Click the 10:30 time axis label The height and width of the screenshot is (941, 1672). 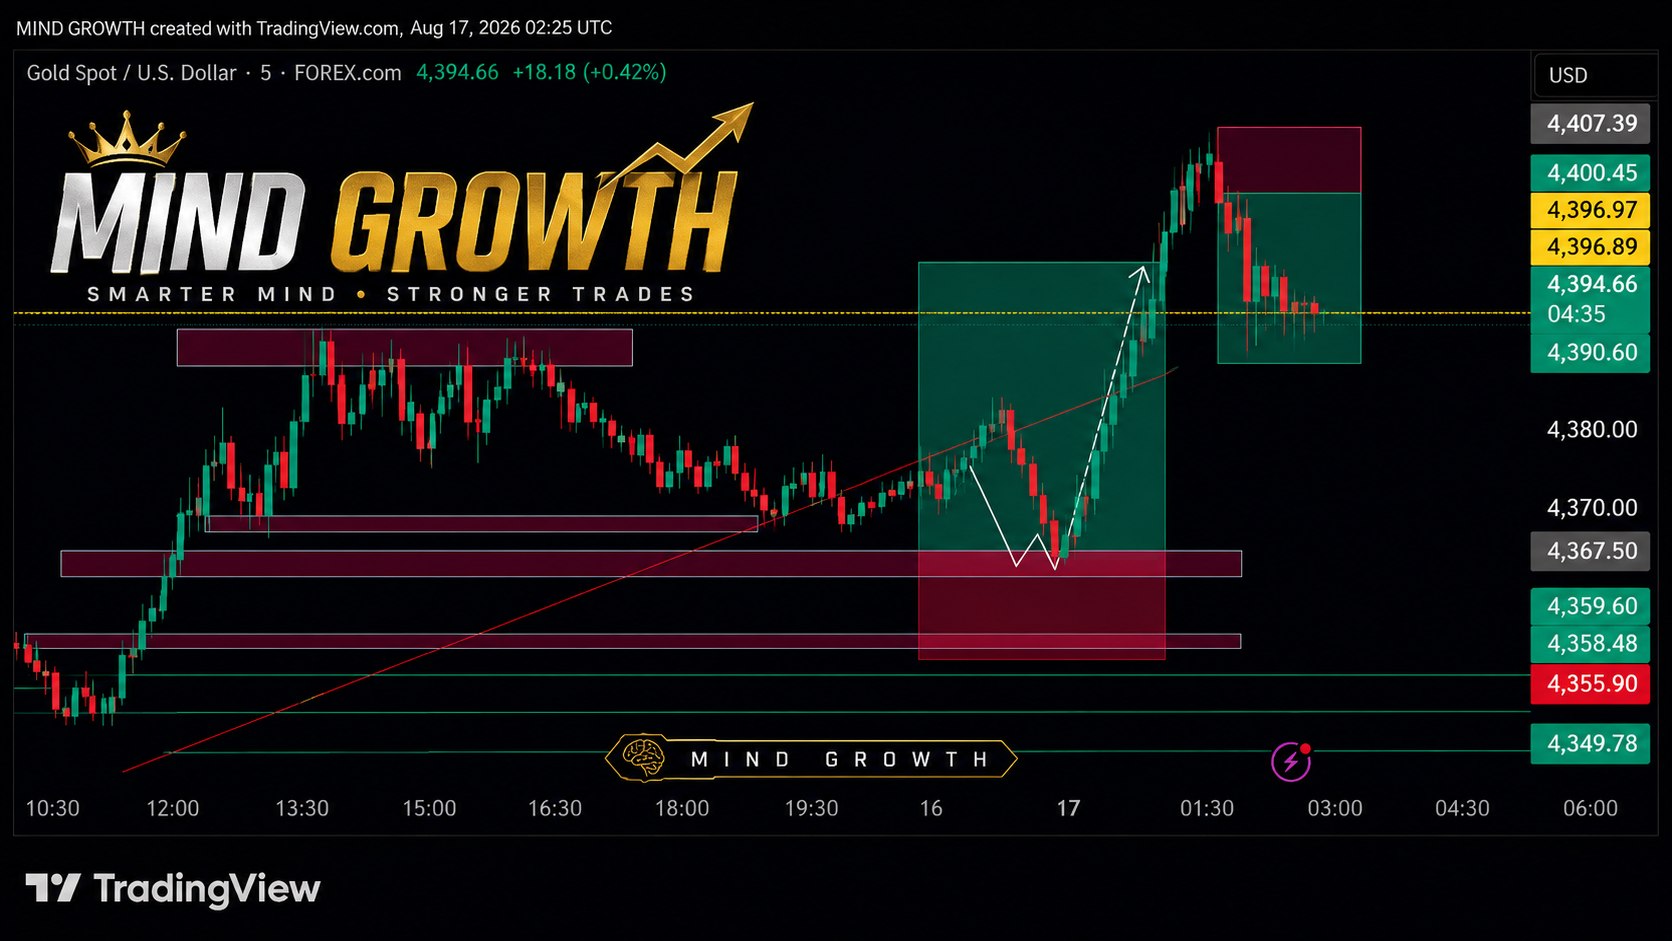(x=52, y=808)
